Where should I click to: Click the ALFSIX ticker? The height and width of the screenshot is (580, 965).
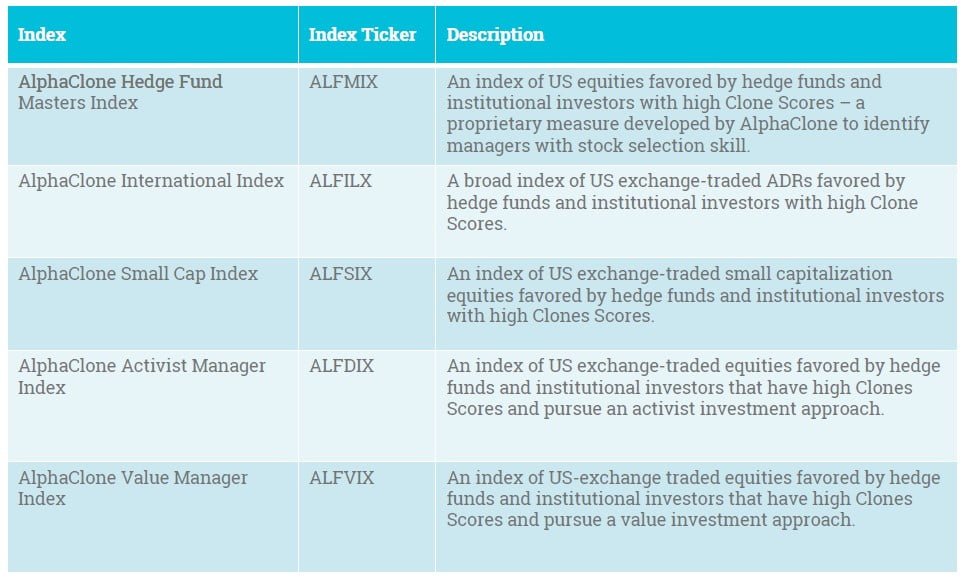click(341, 274)
